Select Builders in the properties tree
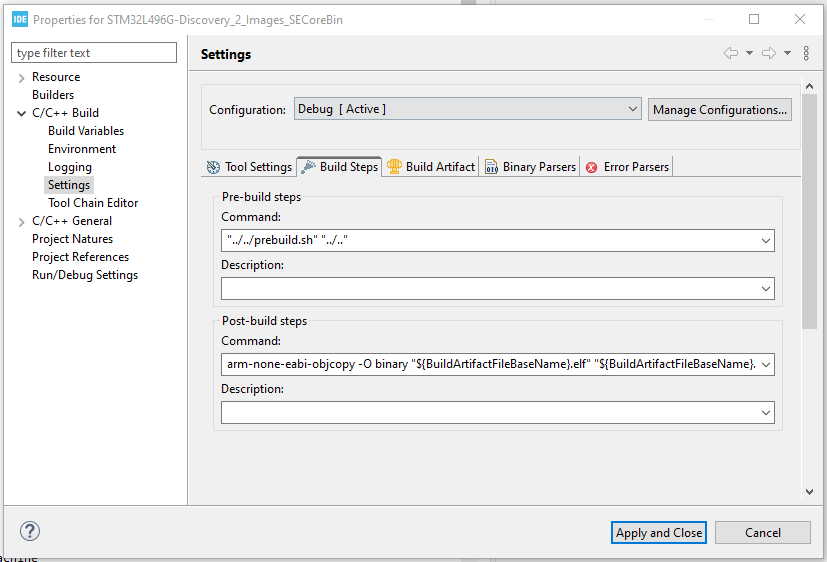The image size is (827, 562). tap(53, 95)
